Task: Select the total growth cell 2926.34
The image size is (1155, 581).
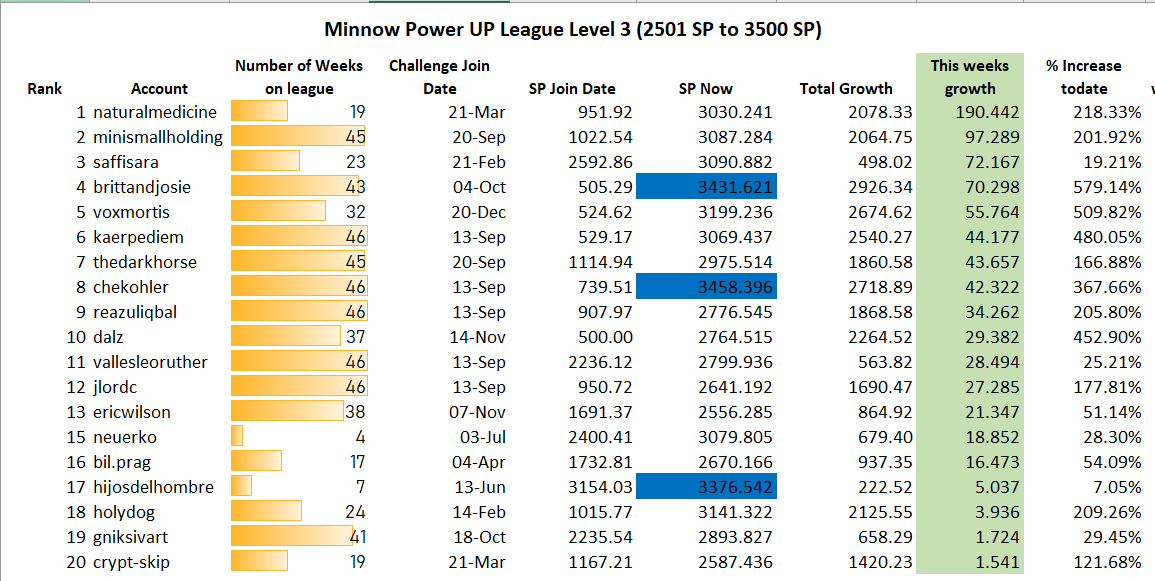Action: point(880,187)
